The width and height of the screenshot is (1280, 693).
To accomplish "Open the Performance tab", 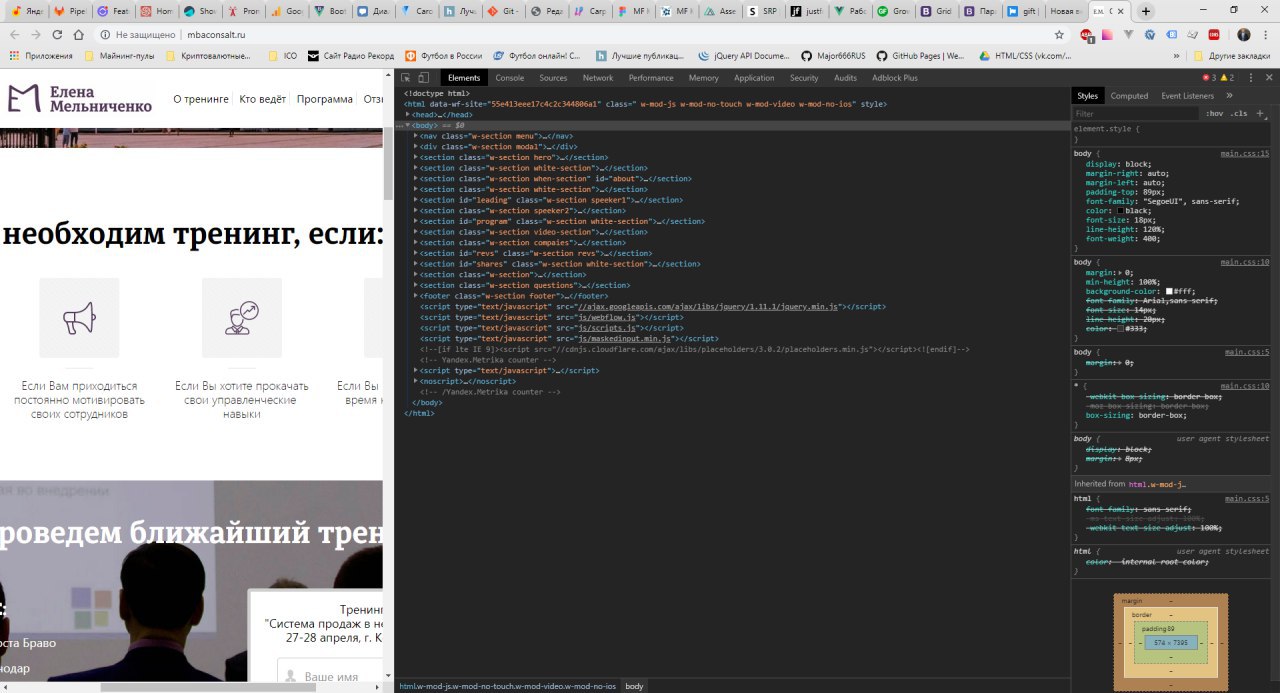I will click(651, 78).
